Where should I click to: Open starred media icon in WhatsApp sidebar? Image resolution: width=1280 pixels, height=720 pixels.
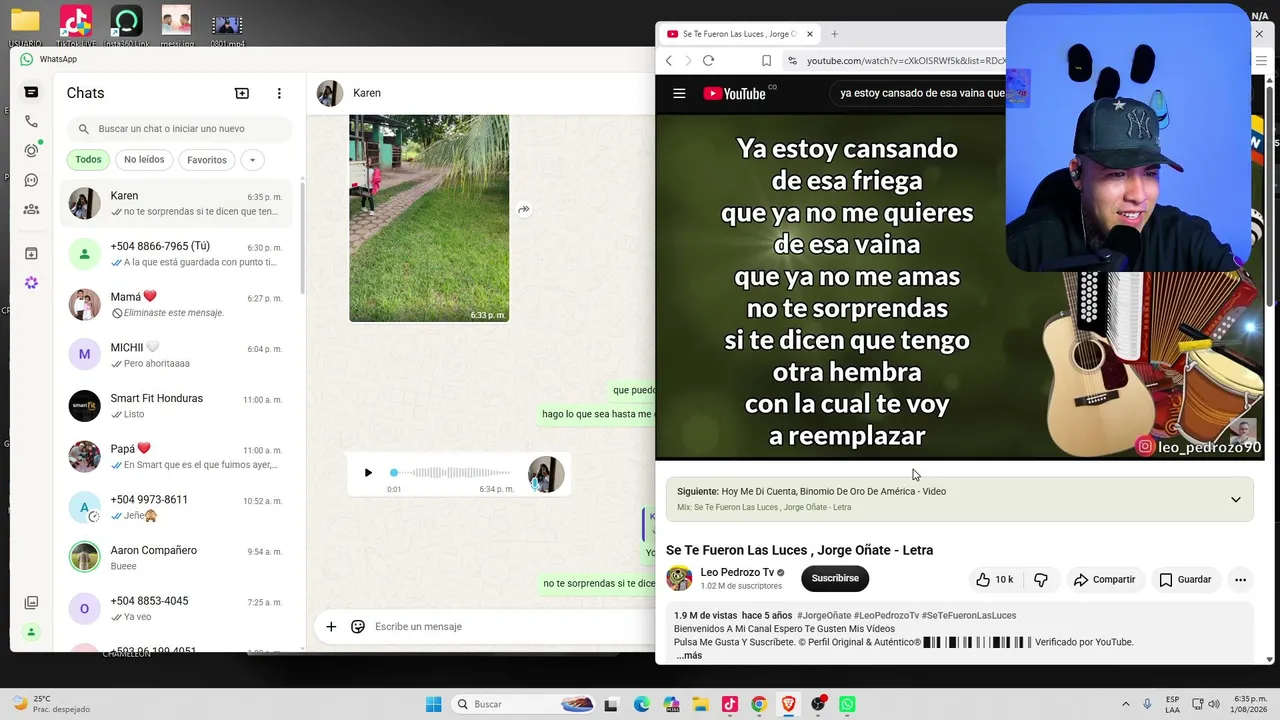[31, 603]
